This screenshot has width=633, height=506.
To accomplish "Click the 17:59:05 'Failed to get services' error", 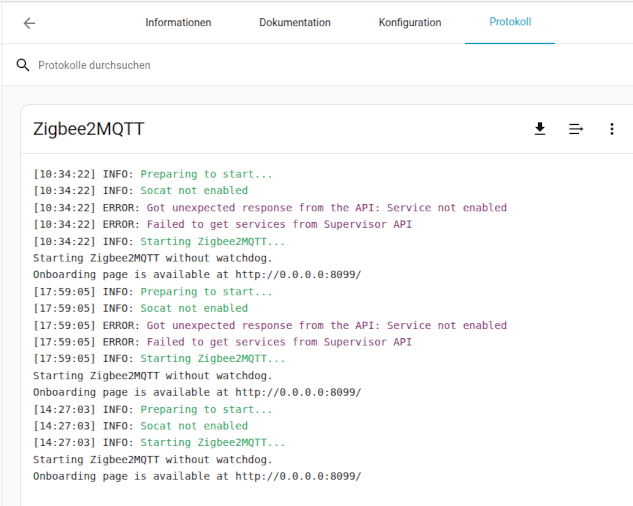I will pos(222,342).
